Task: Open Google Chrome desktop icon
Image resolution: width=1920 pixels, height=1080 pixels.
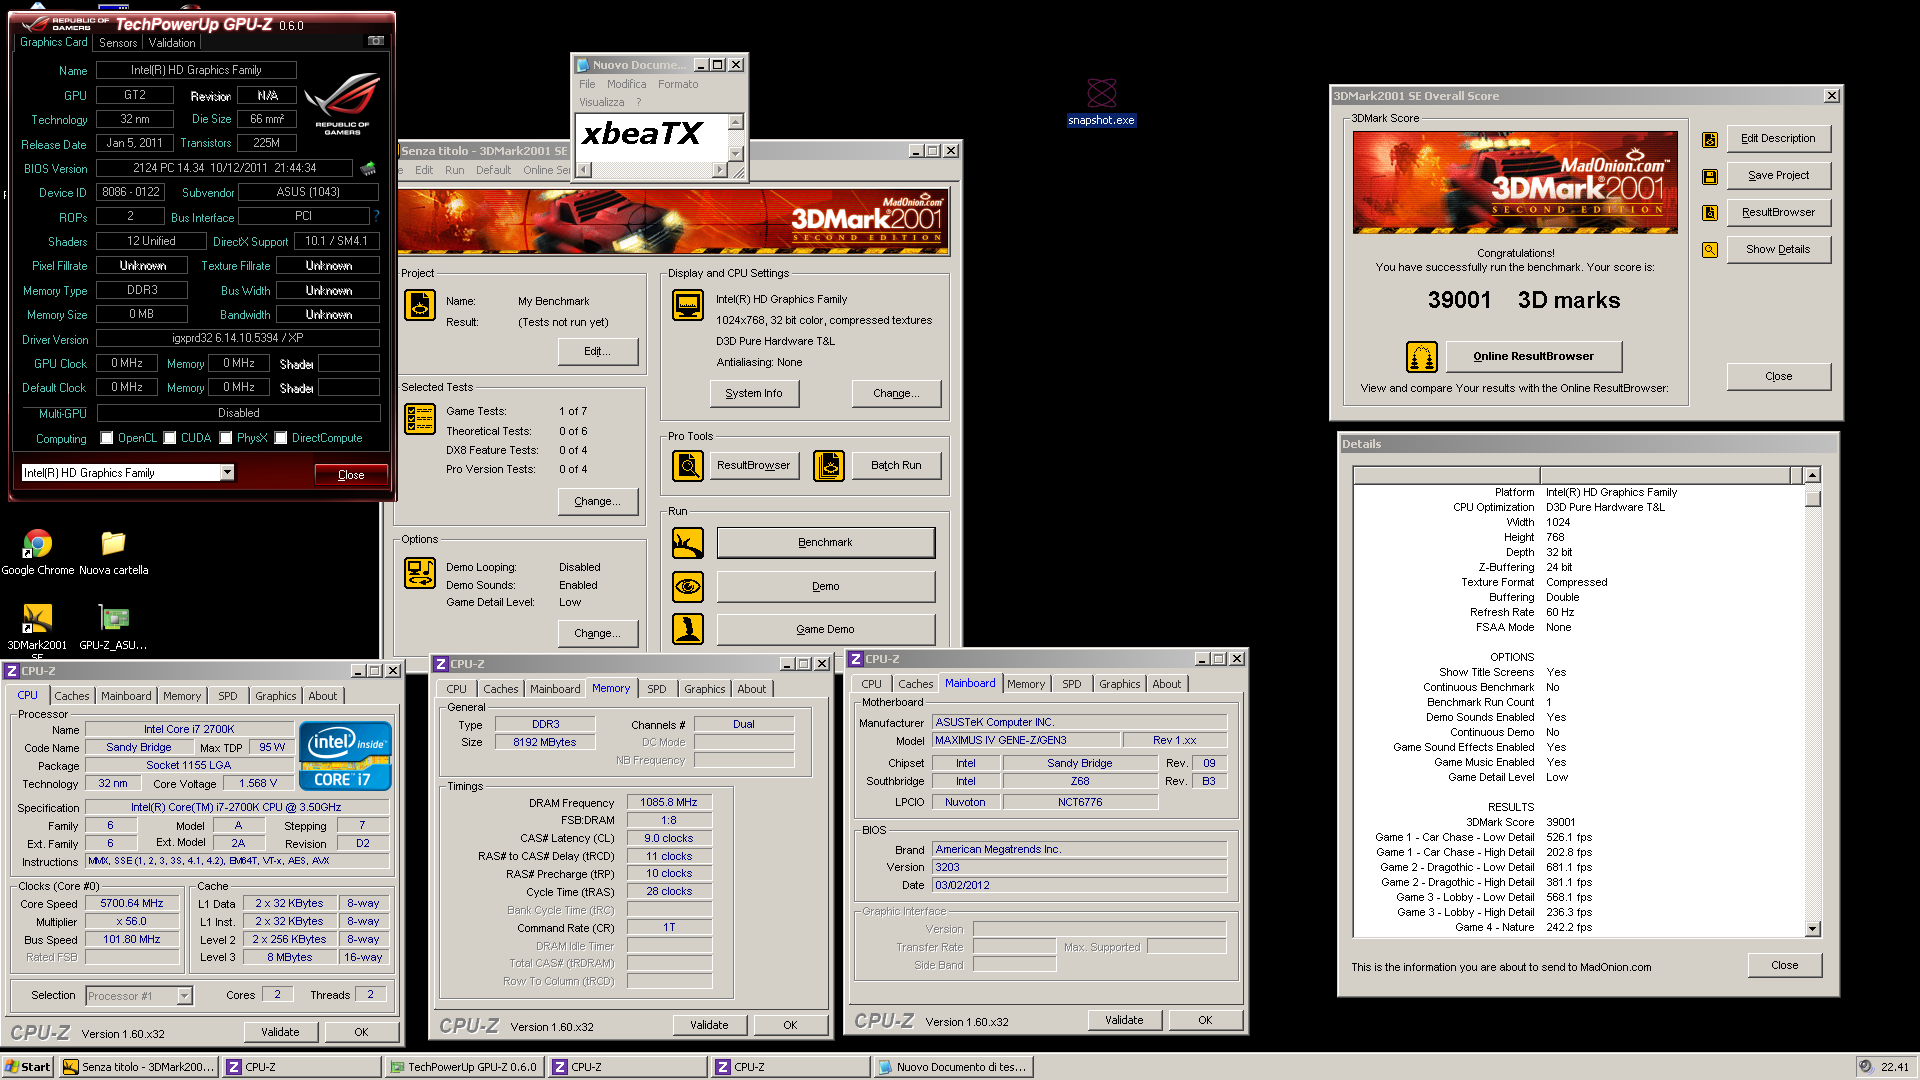Action: pos(38,552)
